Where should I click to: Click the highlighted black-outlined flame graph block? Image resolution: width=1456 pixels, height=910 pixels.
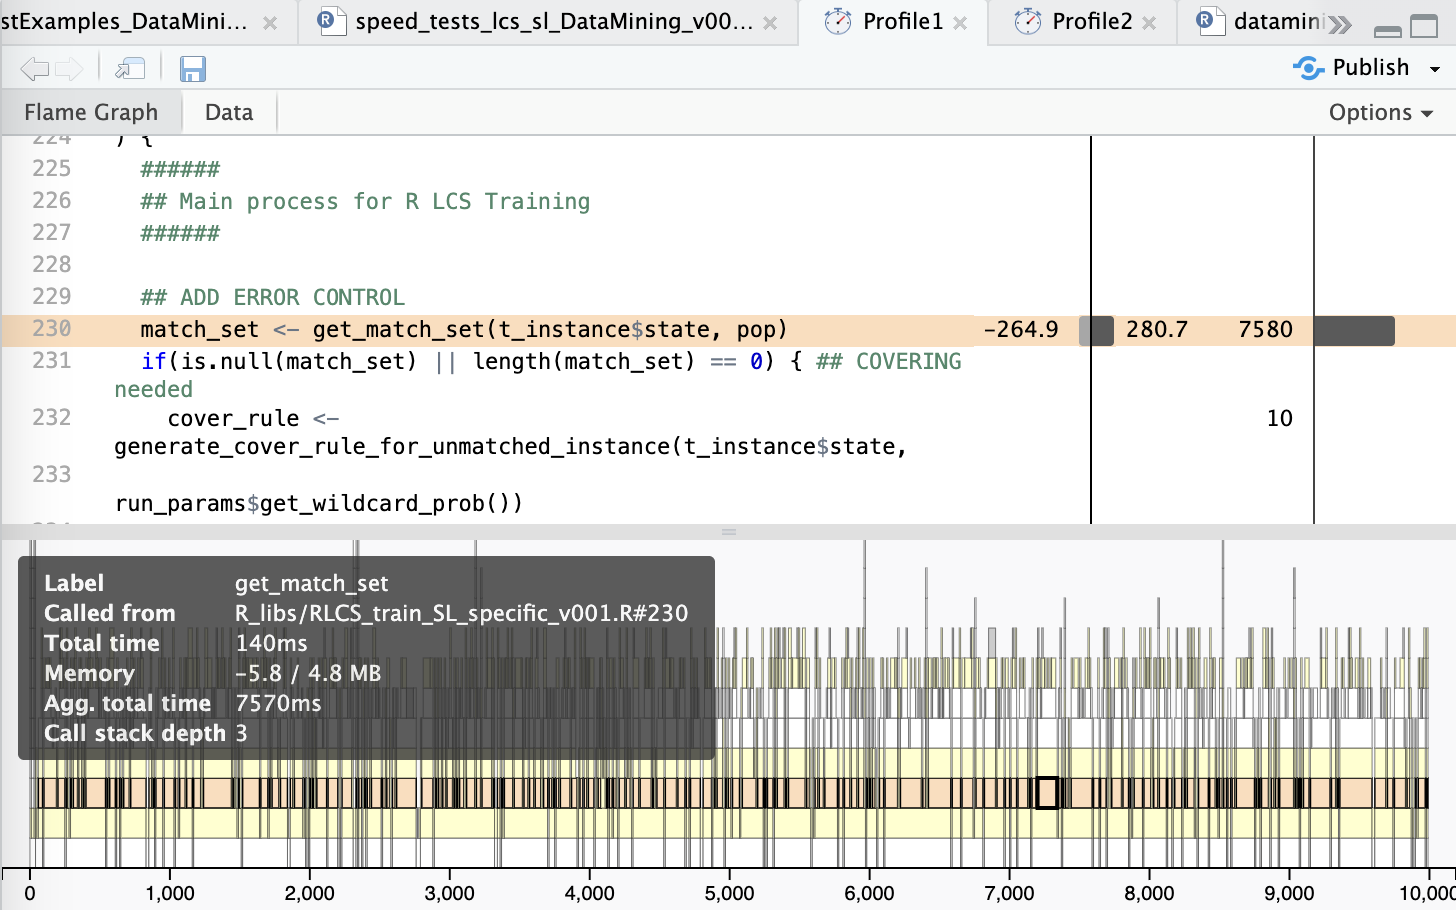[x=1046, y=793]
